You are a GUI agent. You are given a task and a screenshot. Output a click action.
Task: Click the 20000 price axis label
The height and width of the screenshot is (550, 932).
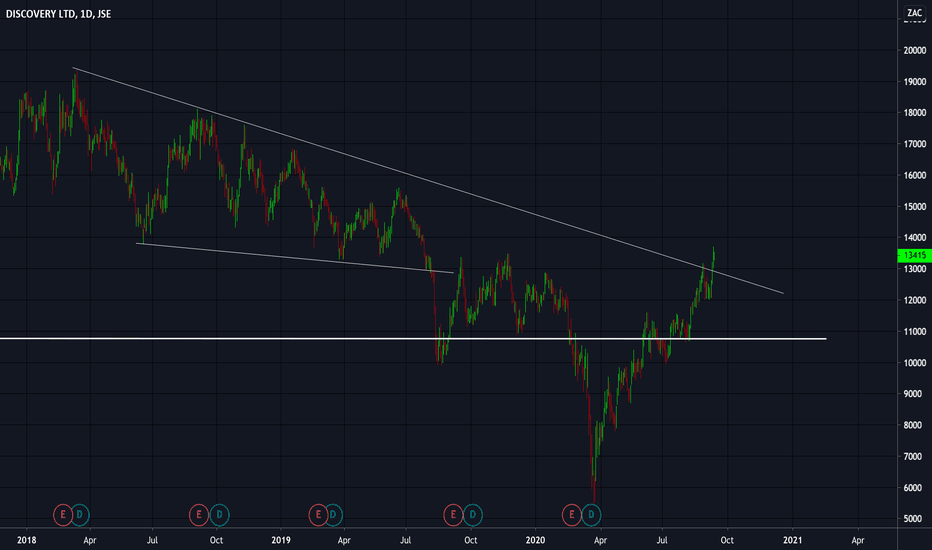(x=914, y=51)
